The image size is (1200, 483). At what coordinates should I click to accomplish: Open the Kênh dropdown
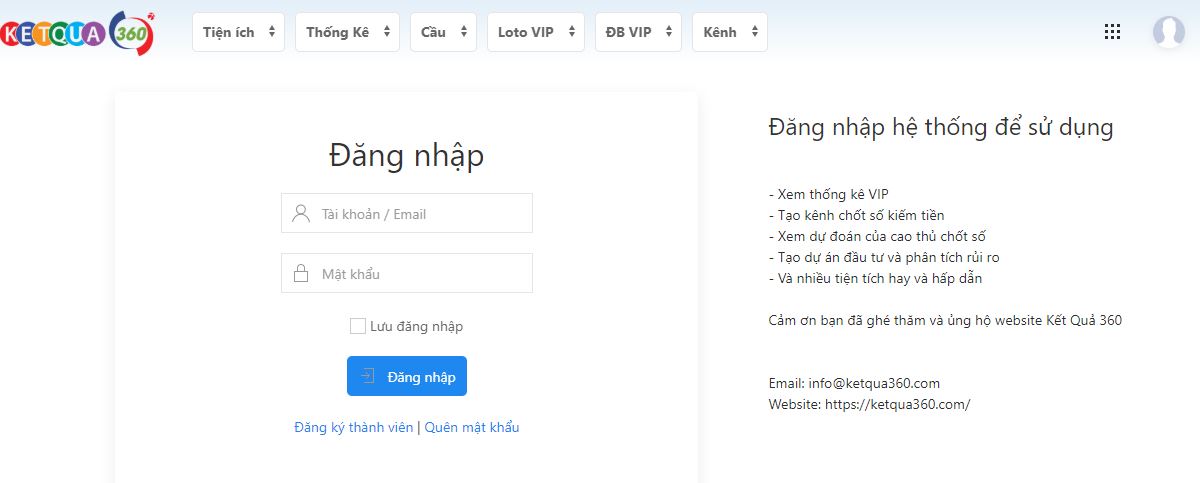tap(729, 32)
